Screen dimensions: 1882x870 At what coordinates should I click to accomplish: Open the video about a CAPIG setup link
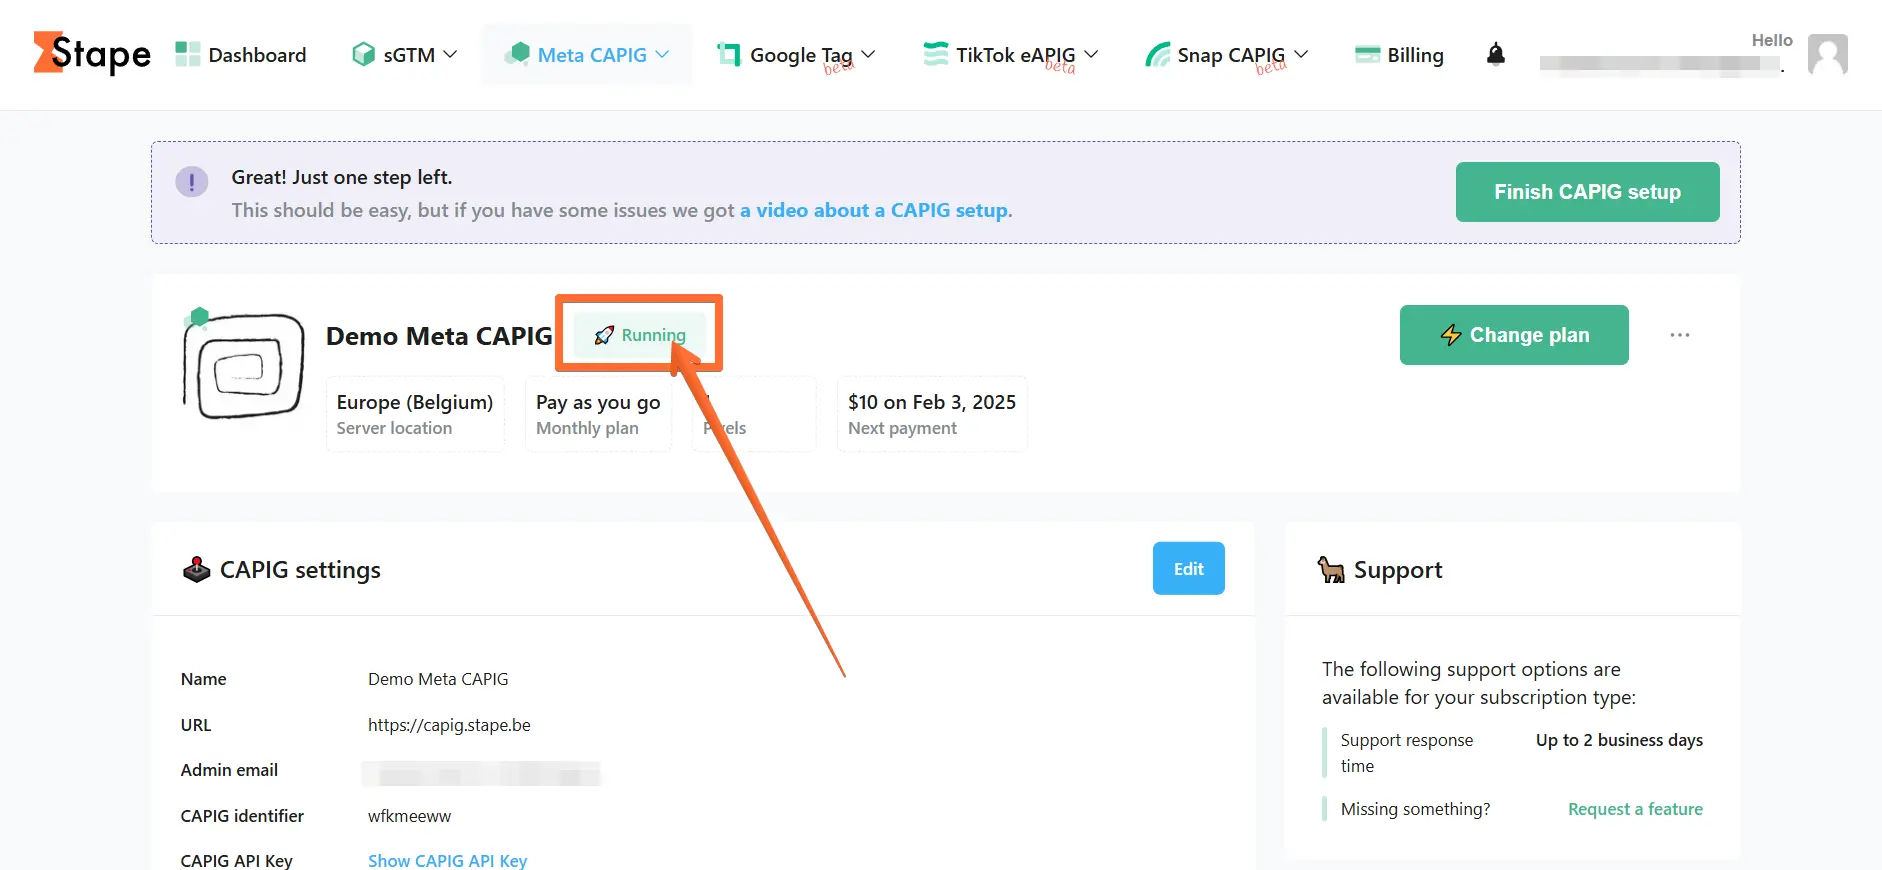[874, 210]
